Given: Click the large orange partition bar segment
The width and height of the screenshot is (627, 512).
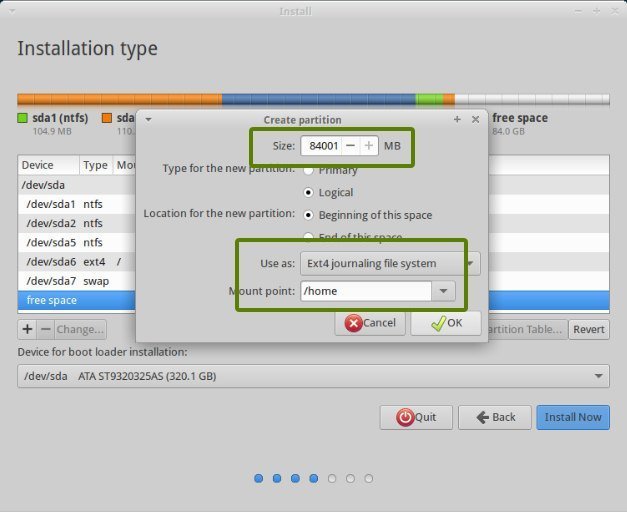Looking at the screenshot, I should 120,99.
